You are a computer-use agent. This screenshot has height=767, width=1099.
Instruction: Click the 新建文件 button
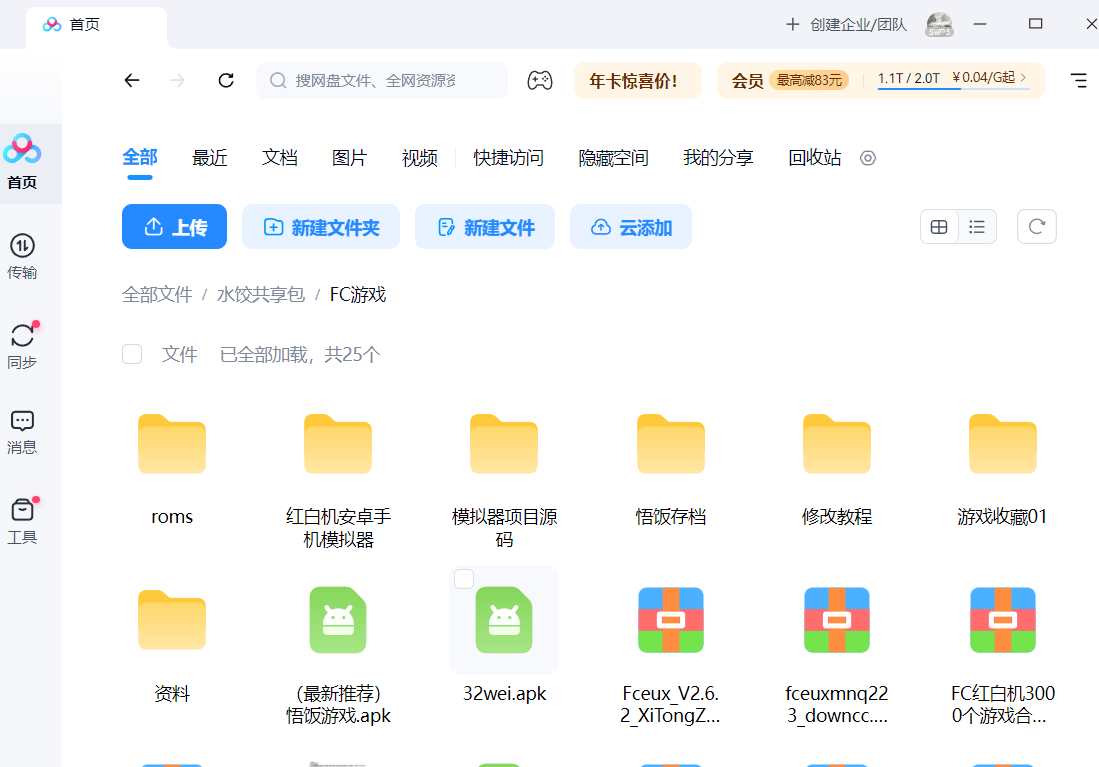click(x=485, y=226)
